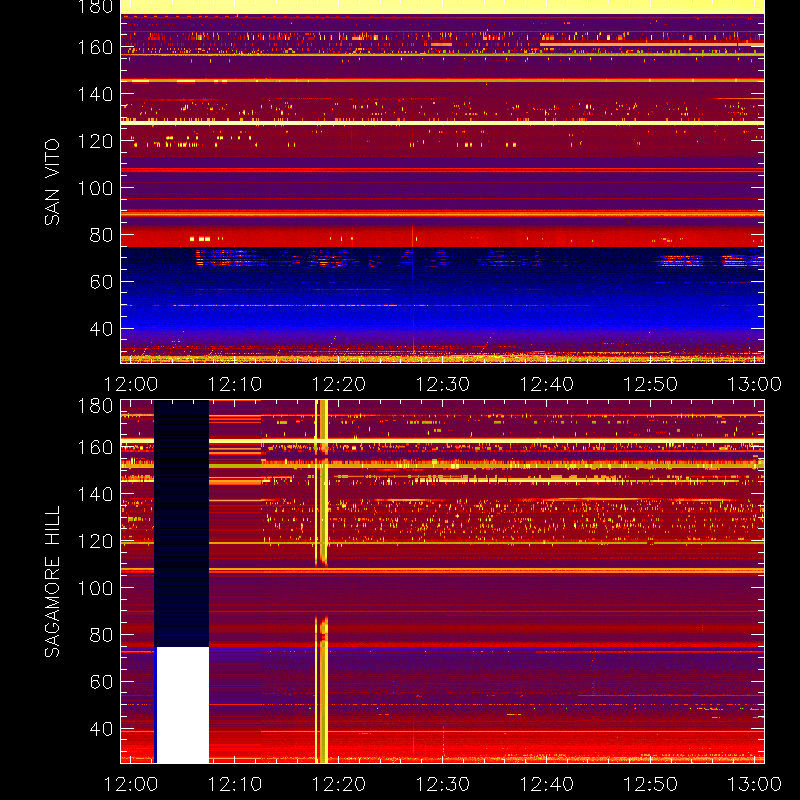Click 12:40 time label under Sagamore Hill plot
800x800 pixels.
[x=547, y=784]
